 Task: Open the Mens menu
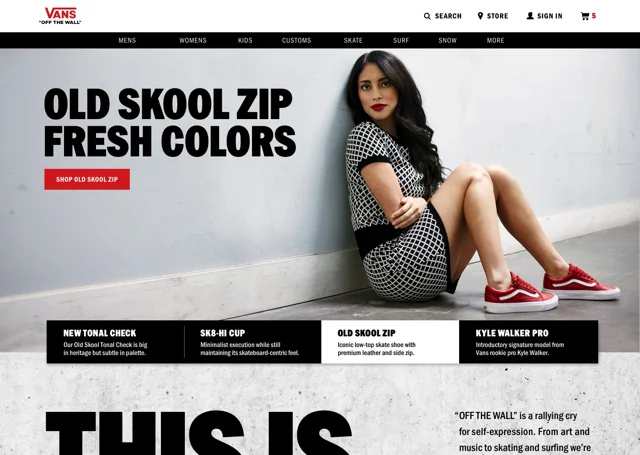coord(127,40)
